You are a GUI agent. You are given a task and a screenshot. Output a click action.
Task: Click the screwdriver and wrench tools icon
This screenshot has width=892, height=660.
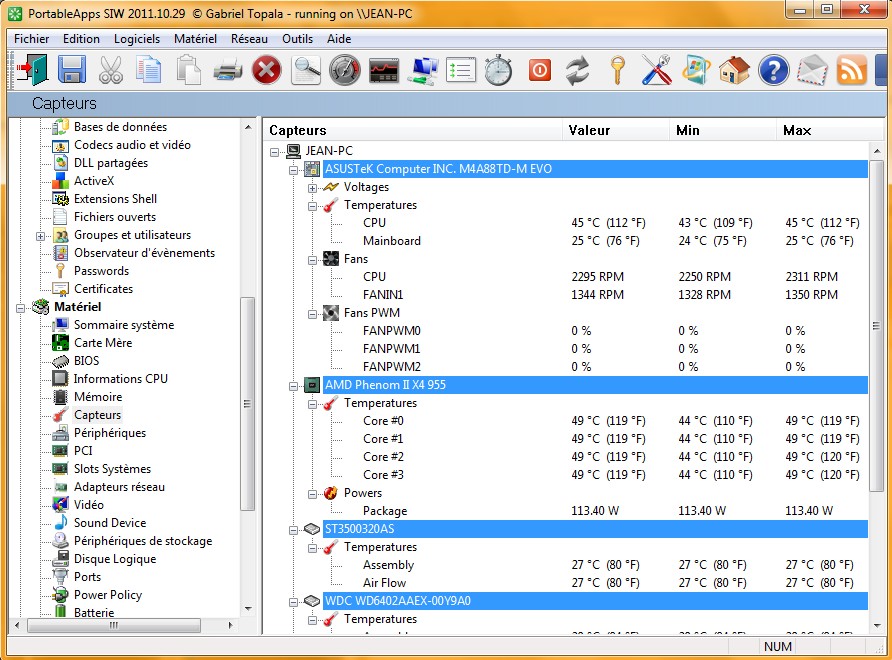pos(656,70)
